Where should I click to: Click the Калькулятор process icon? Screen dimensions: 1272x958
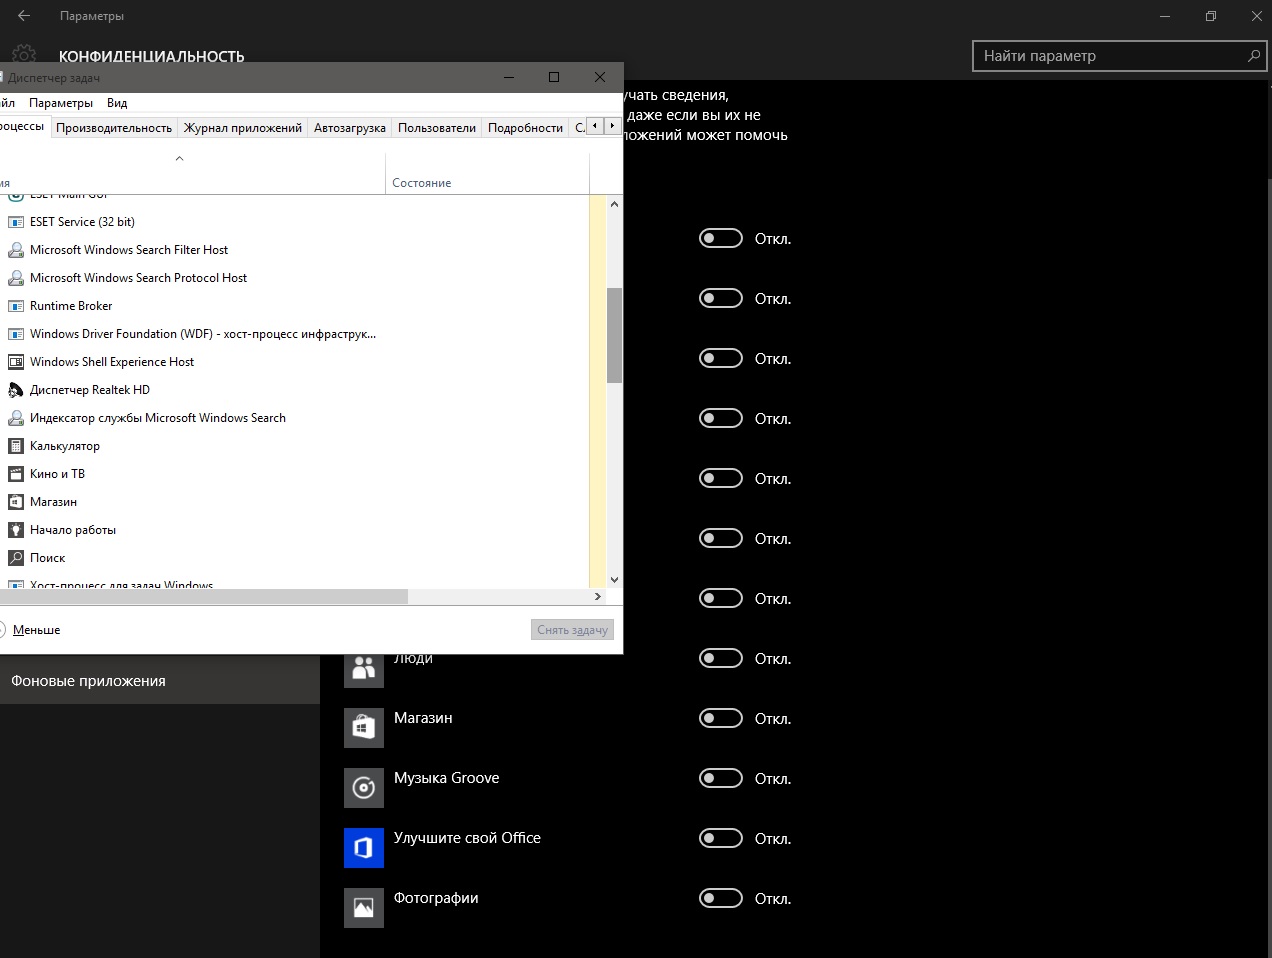click(x=16, y=446)
